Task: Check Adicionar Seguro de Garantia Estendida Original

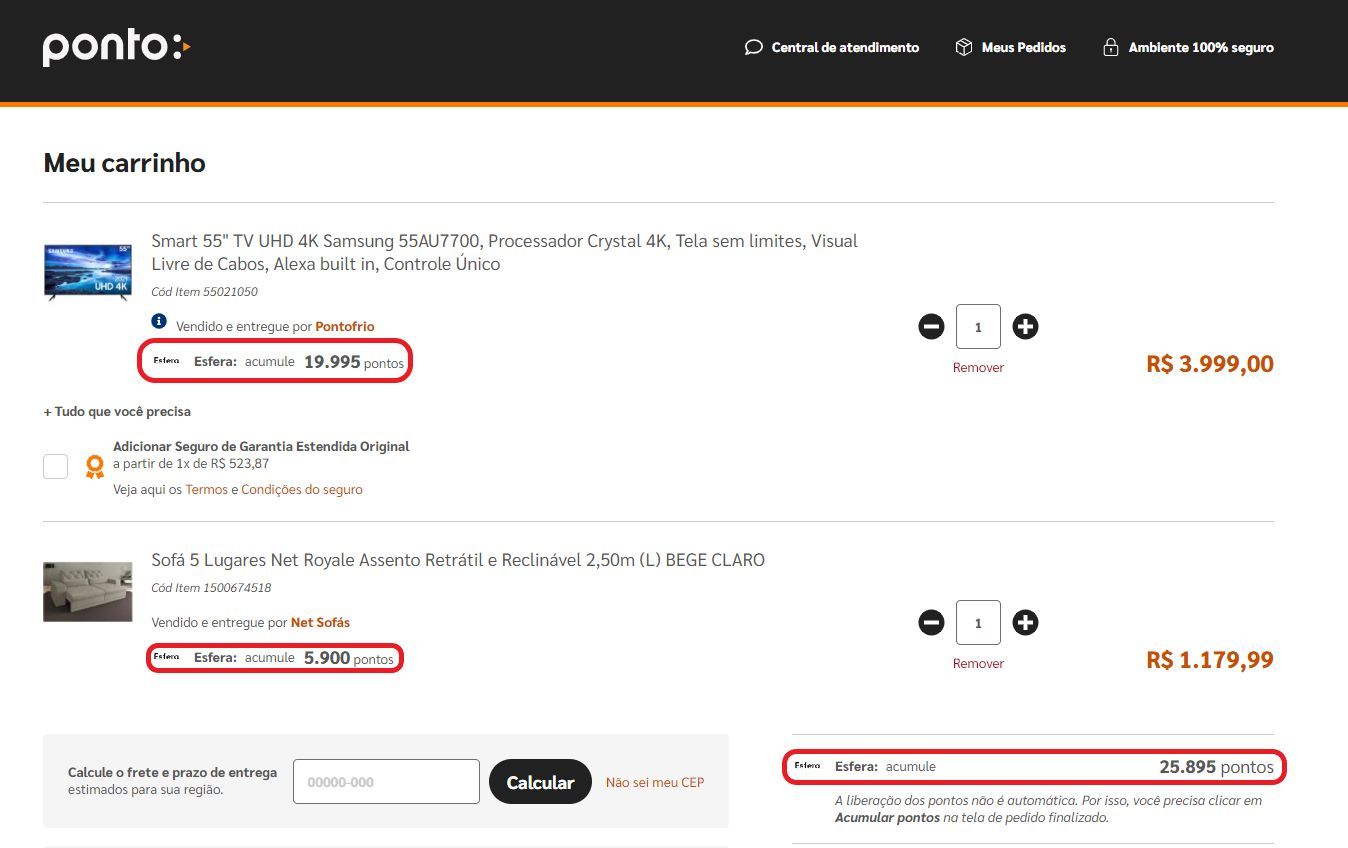Action: coord(56,466)
